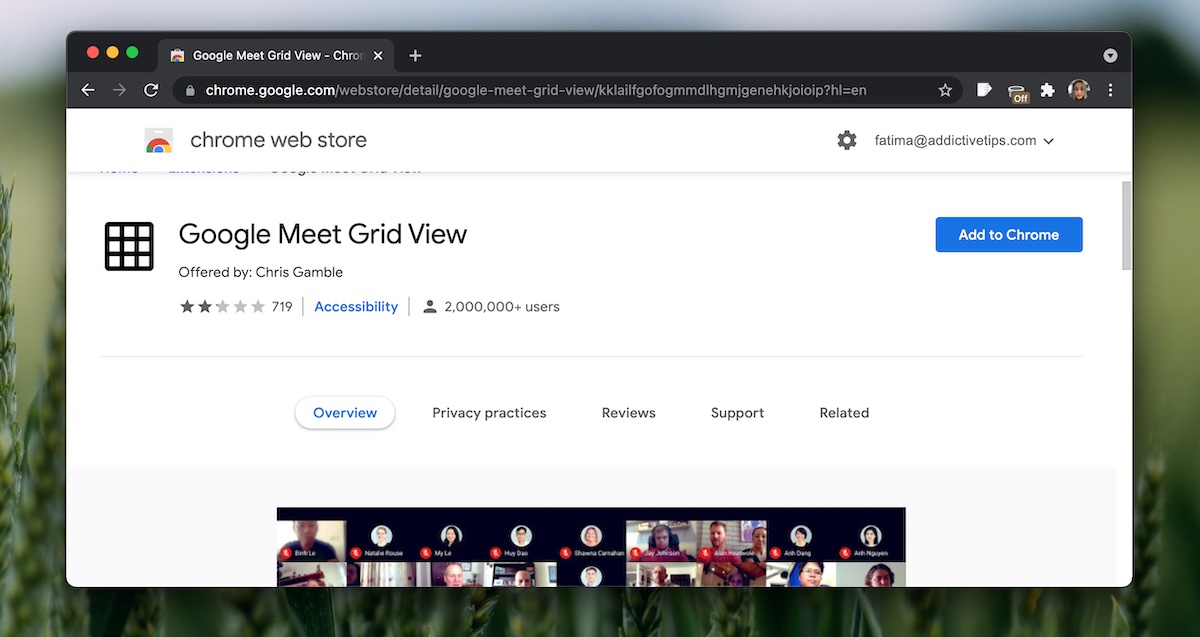The image size is (1200, 637).
Task: Open the Chrome three-dot menu
Action: (x=1110, y=90)
